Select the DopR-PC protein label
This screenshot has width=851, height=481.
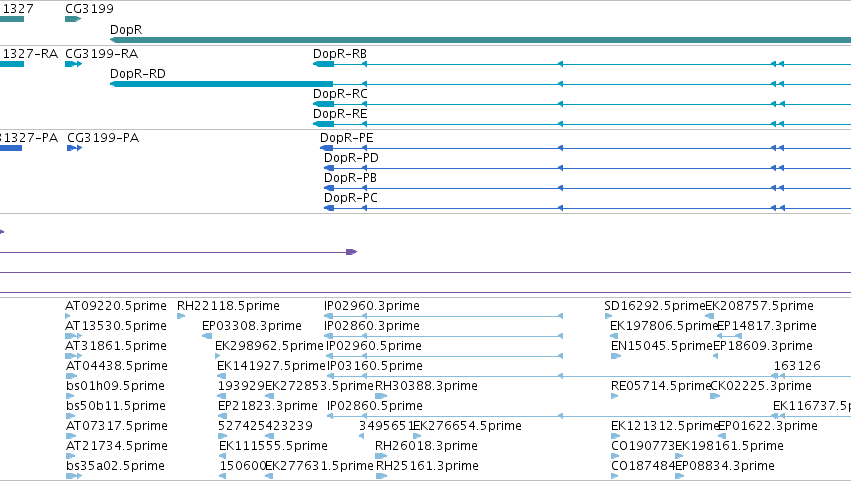coord(351,198)
